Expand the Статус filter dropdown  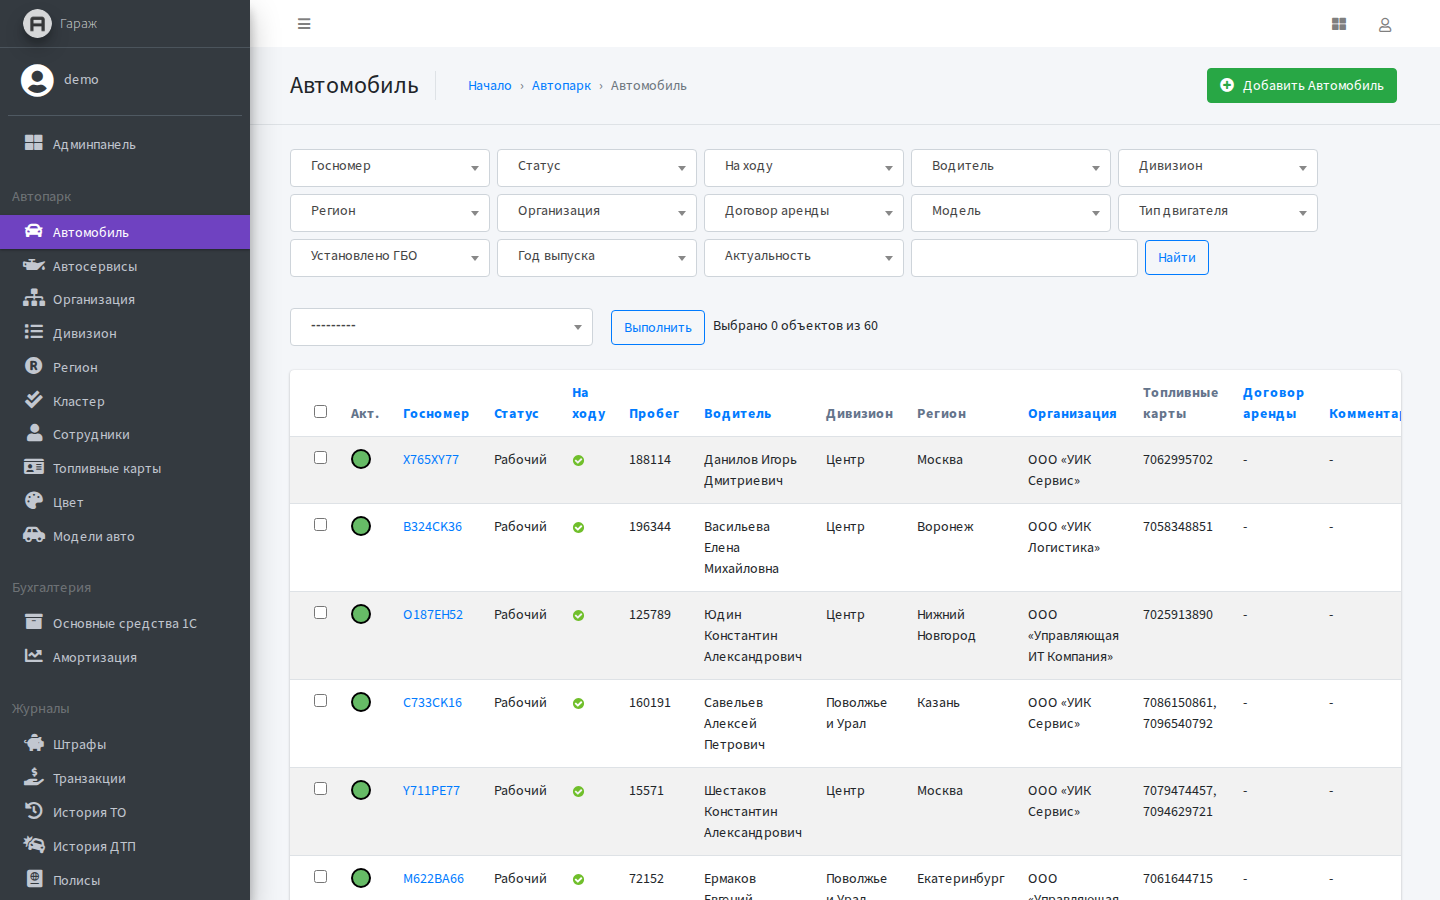[x=597, y=167]
